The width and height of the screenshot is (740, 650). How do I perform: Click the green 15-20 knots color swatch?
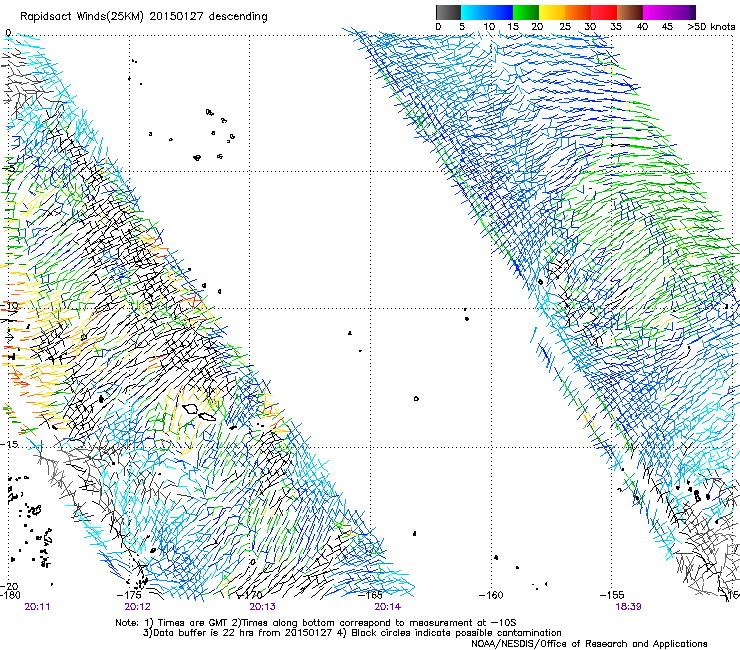(x=526, y=12)
